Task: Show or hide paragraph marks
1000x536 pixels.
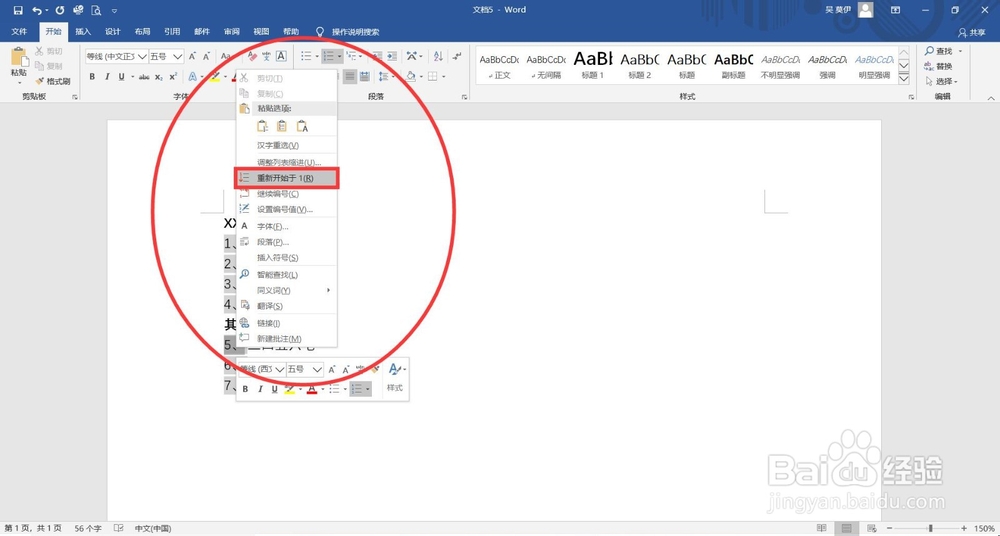Action: point(457,57)
